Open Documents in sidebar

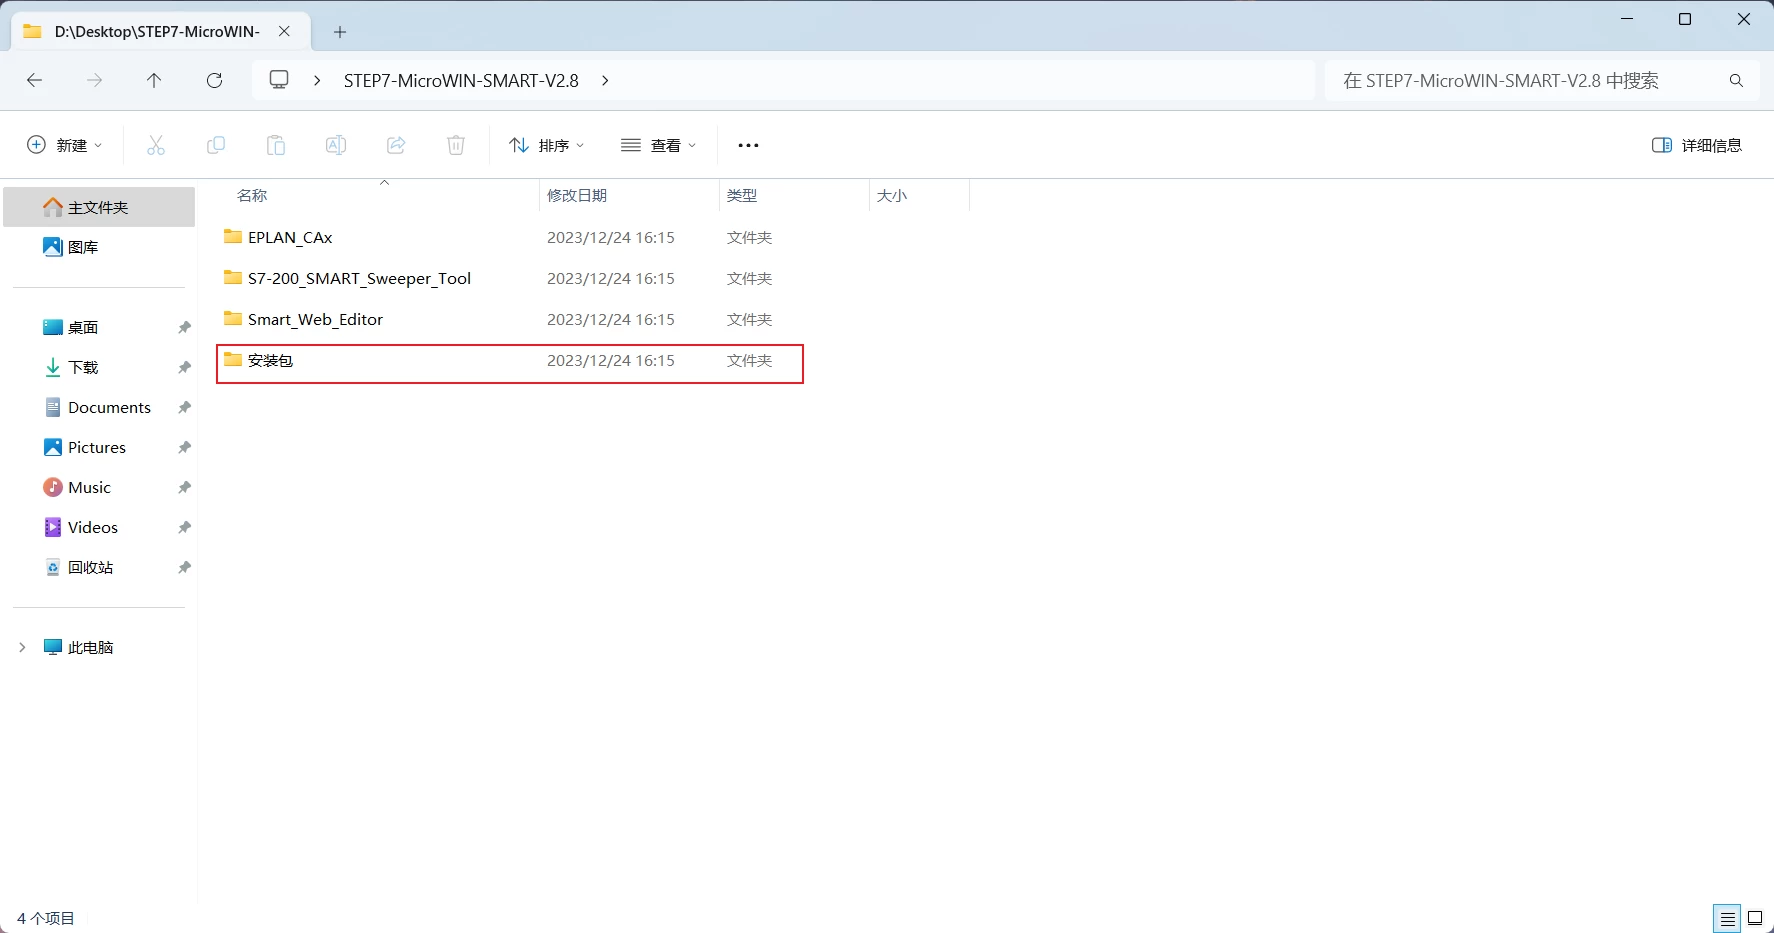(x=99, y=407)
